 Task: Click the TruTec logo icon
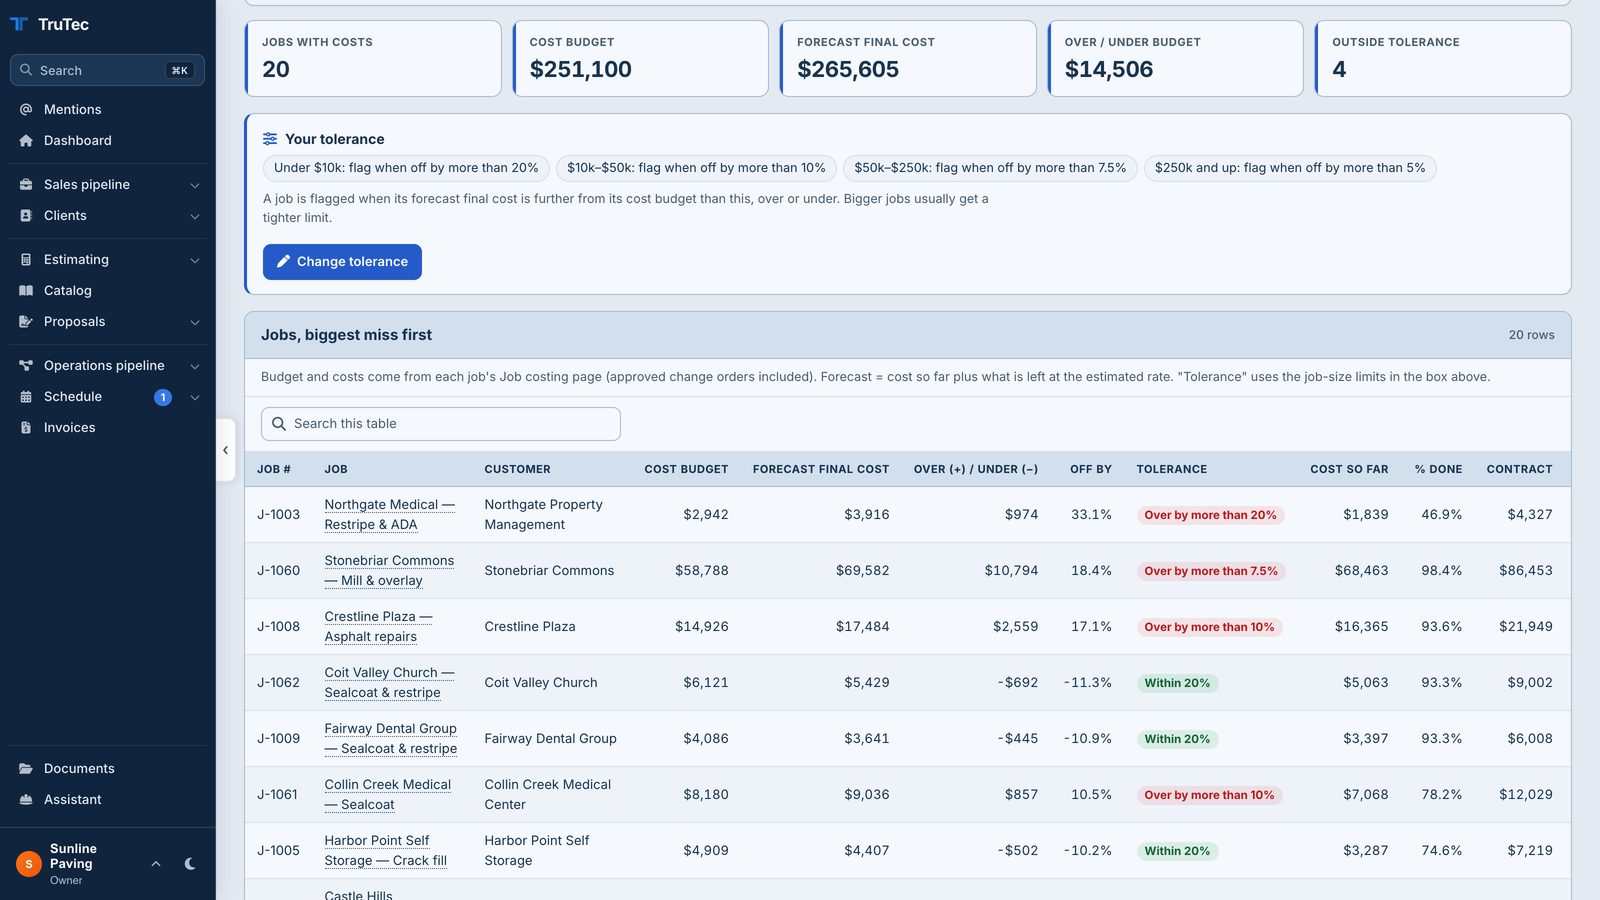pyautogui.click(x=19, y=24)
